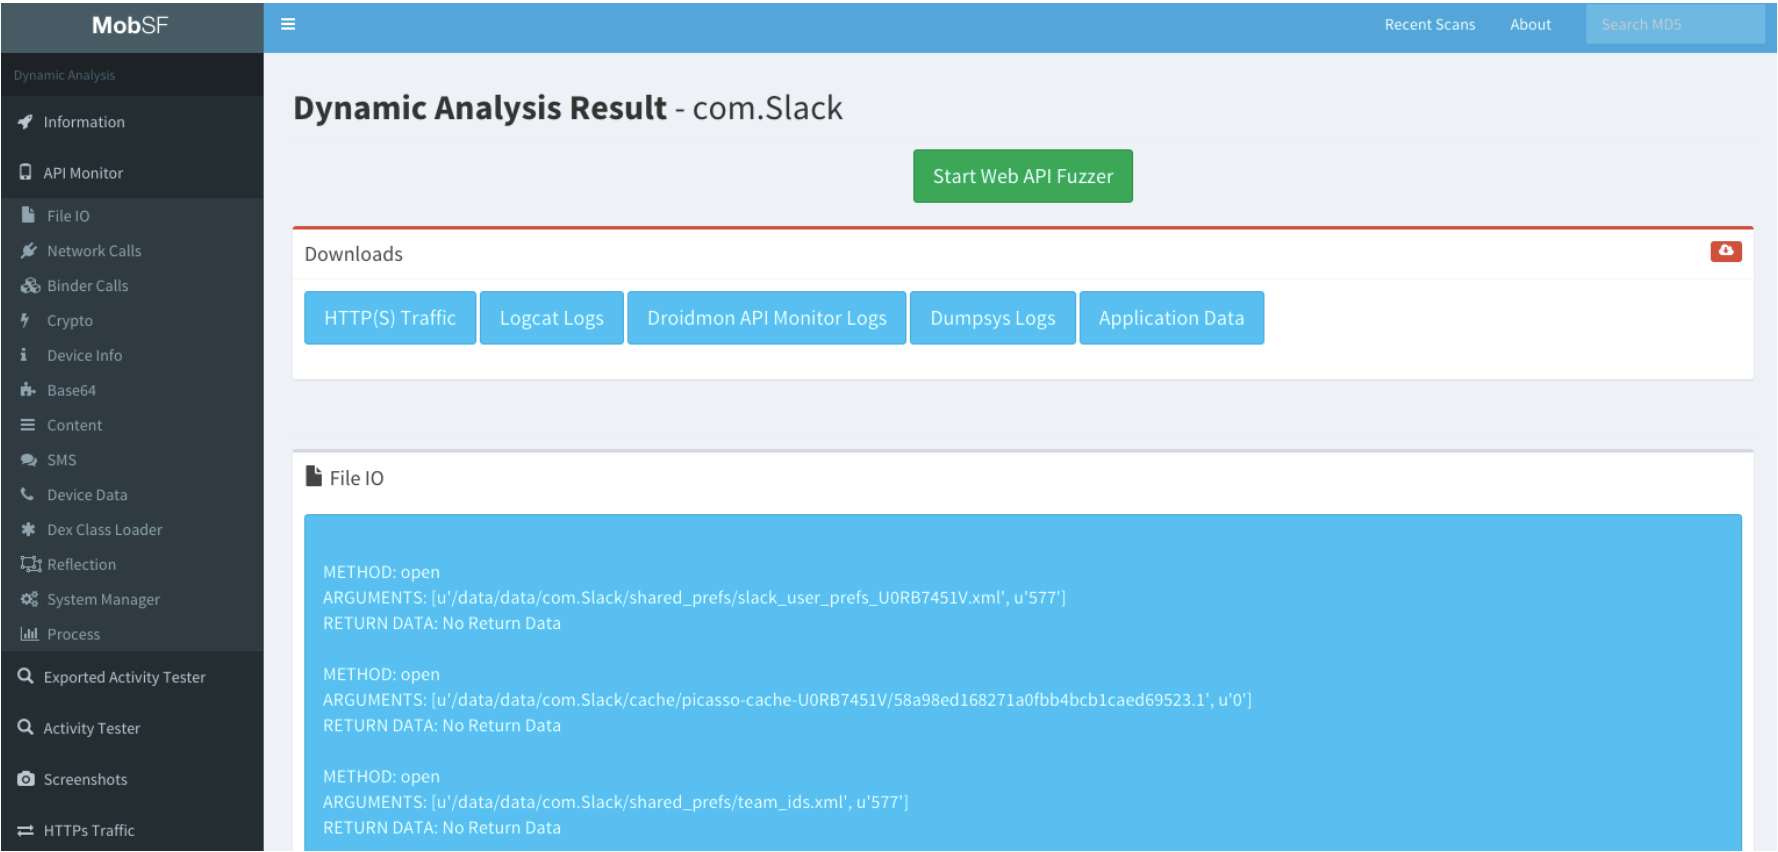Click the Dex Class Loader asterisk icon
This screenshot has width=1778, height=852.
[x=28, y=529]
